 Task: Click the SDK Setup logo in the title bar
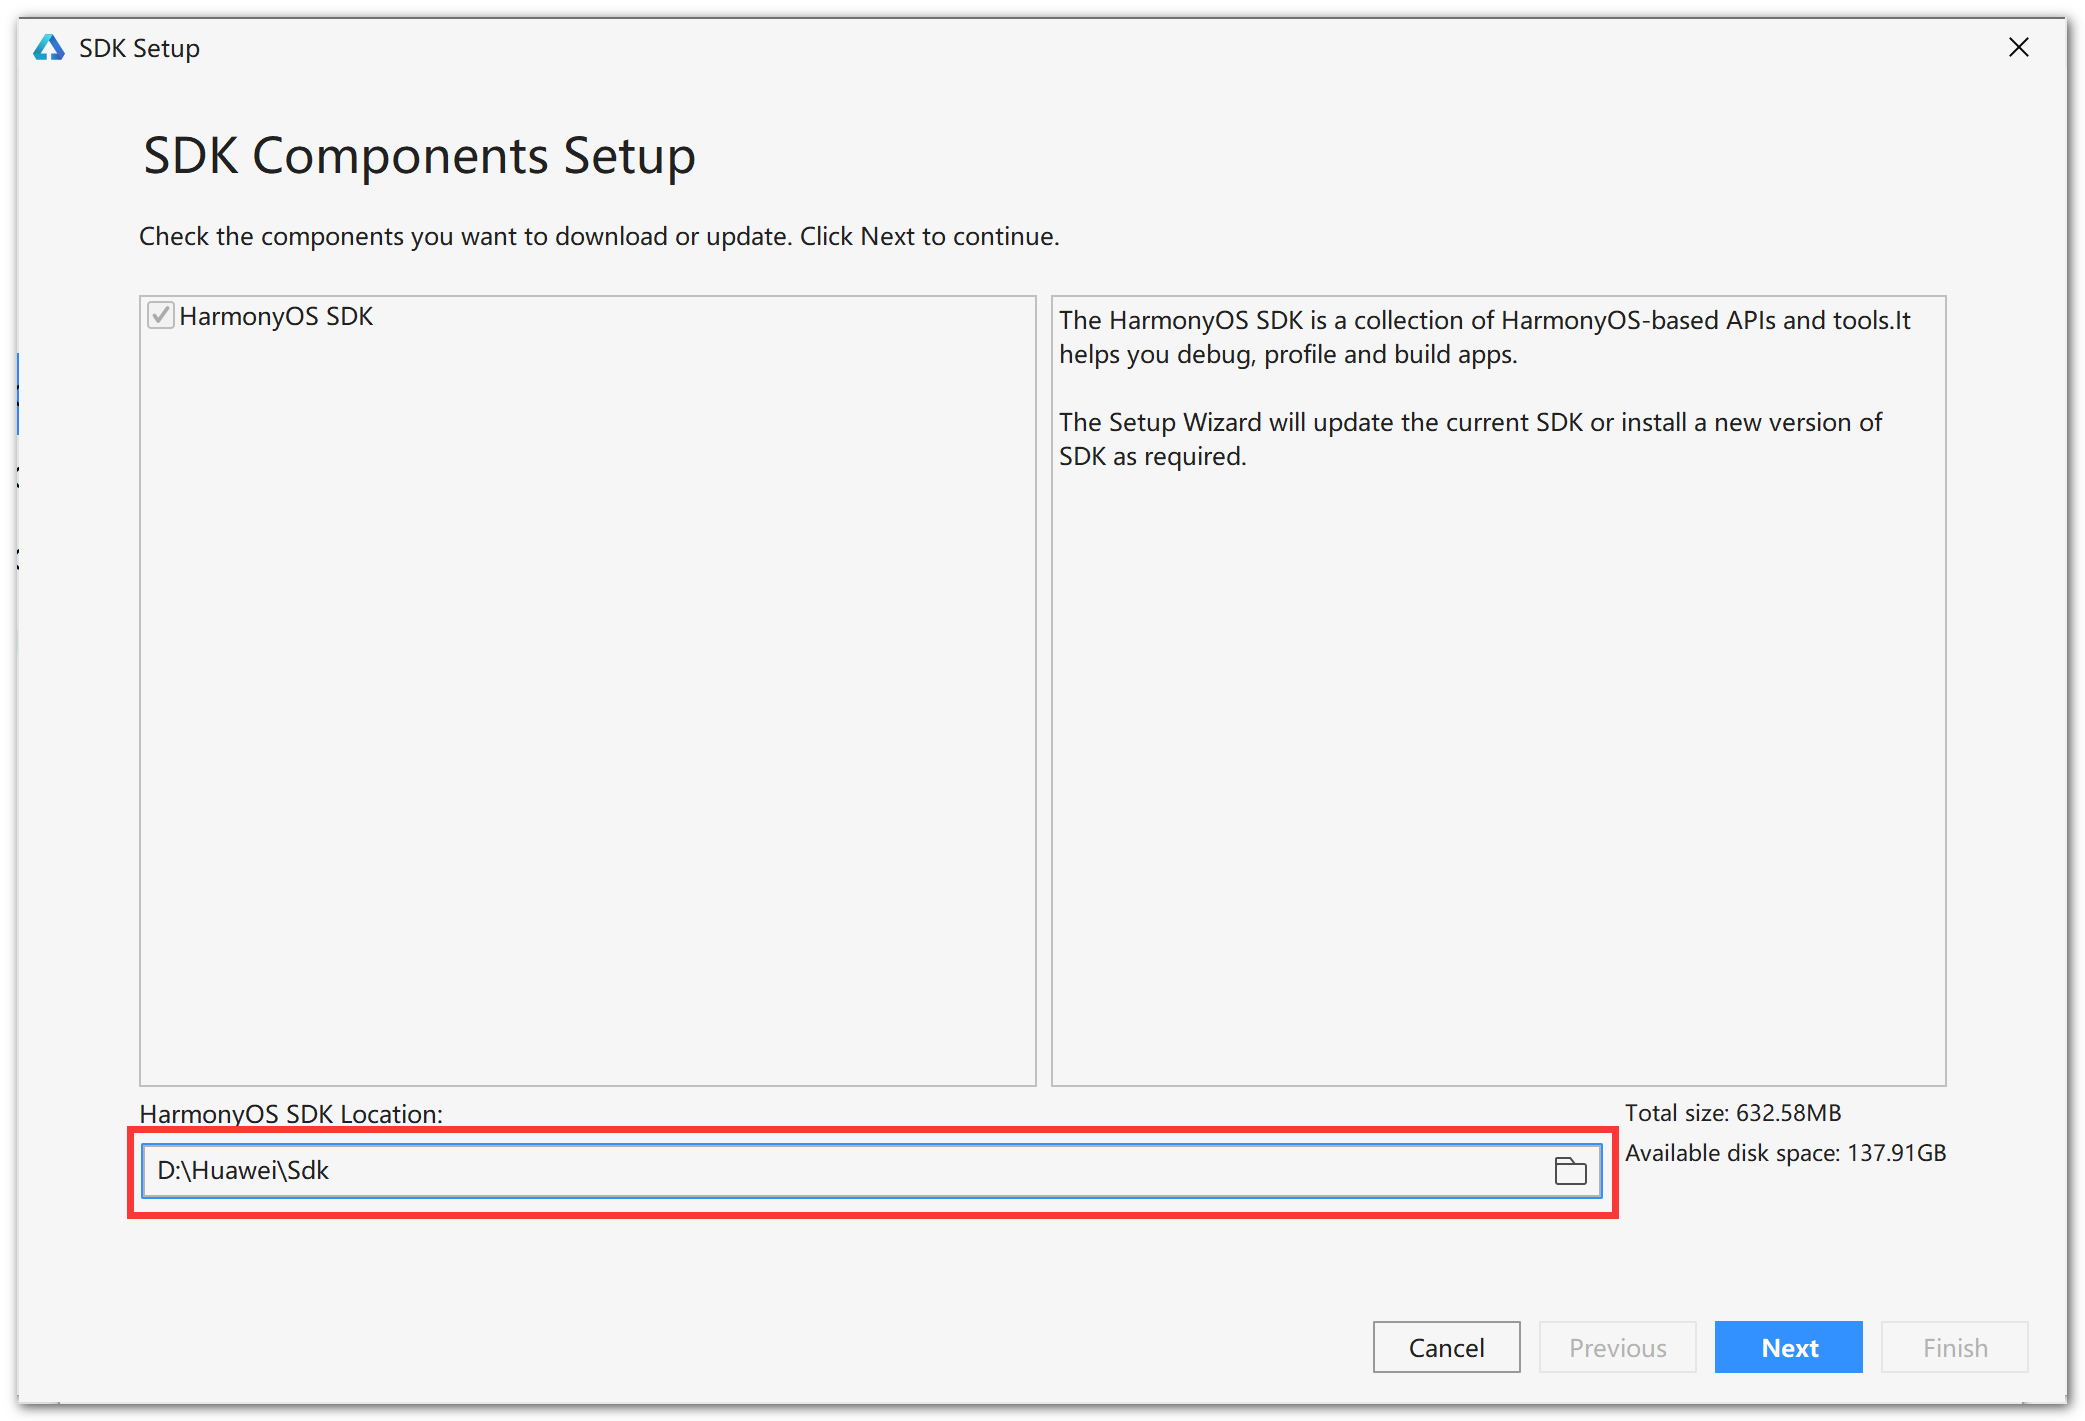(x=48, y=47)
